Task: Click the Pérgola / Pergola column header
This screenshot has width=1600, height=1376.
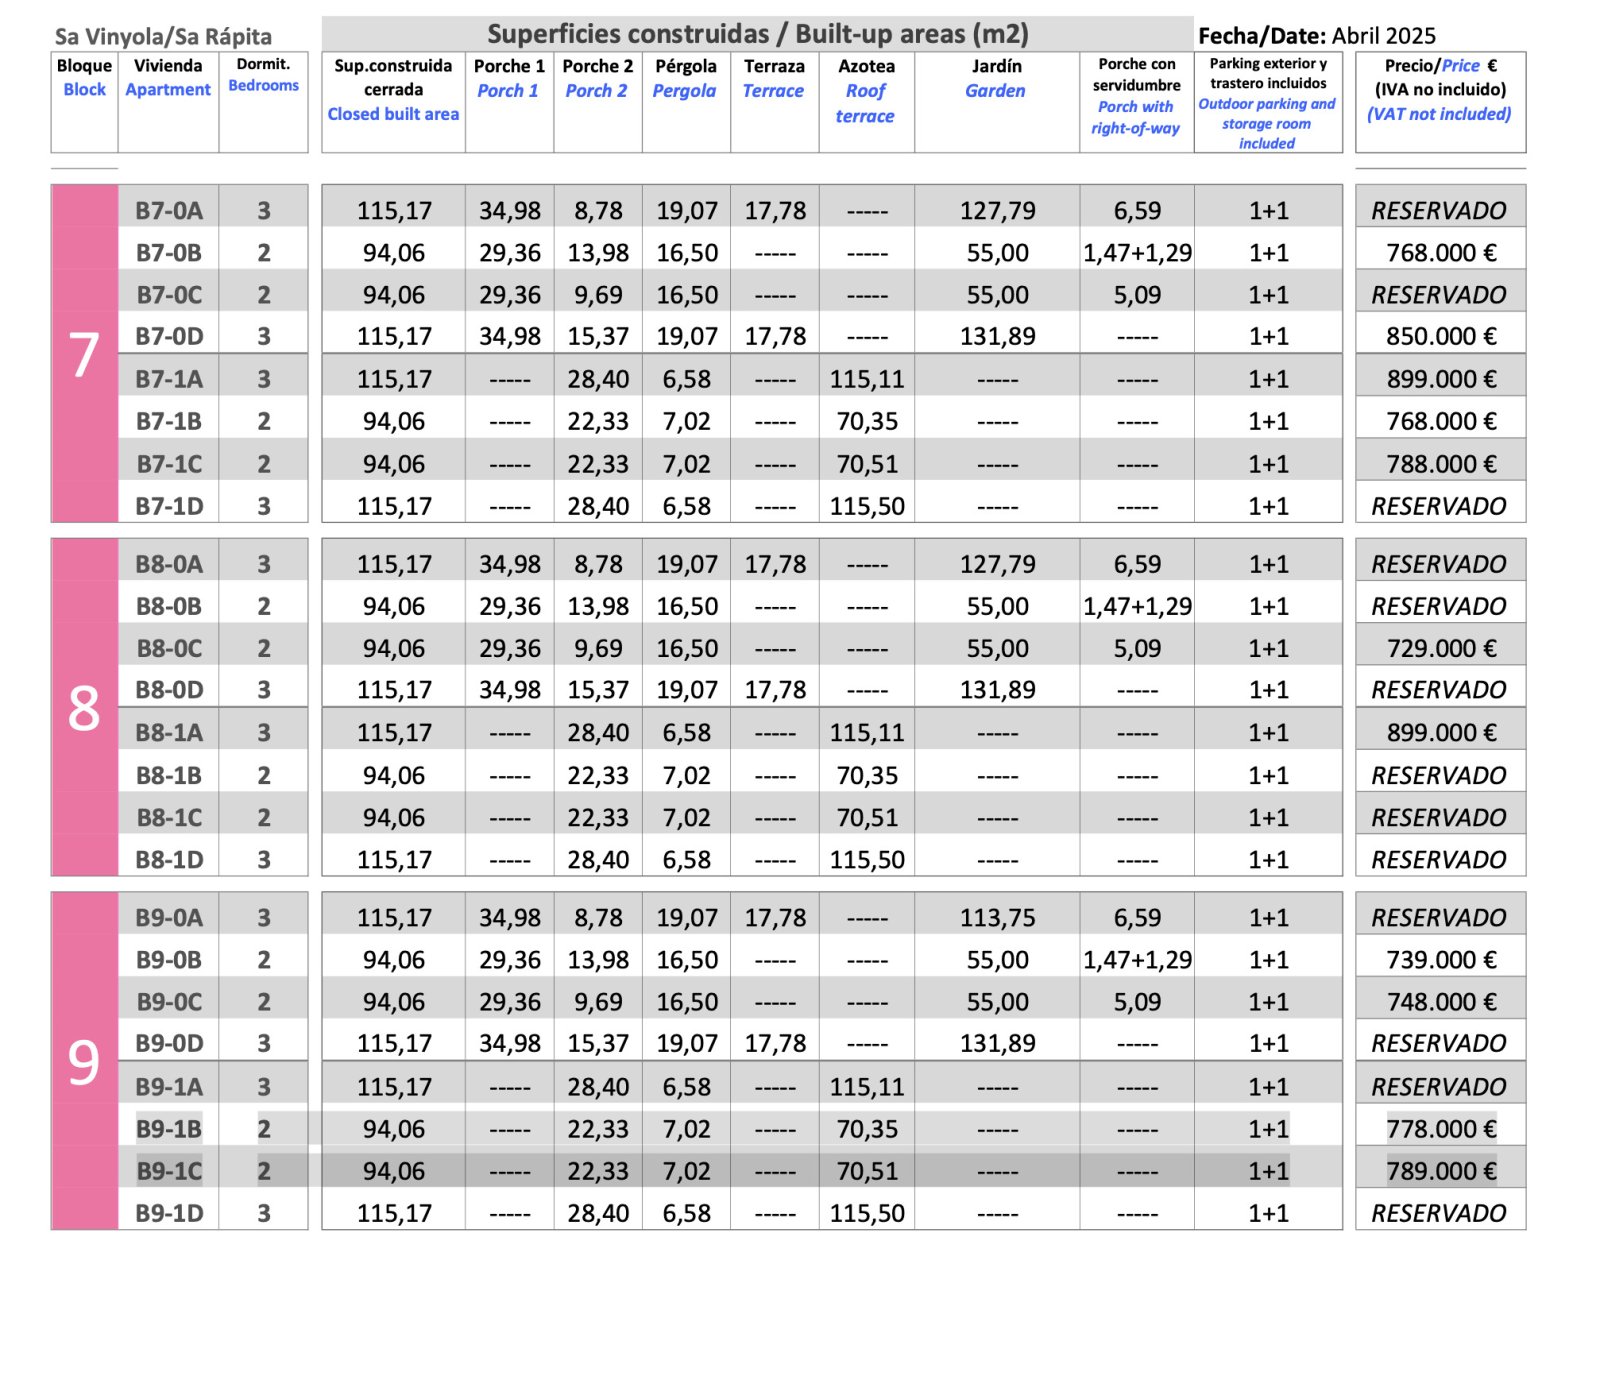Action: pos(685,79)
